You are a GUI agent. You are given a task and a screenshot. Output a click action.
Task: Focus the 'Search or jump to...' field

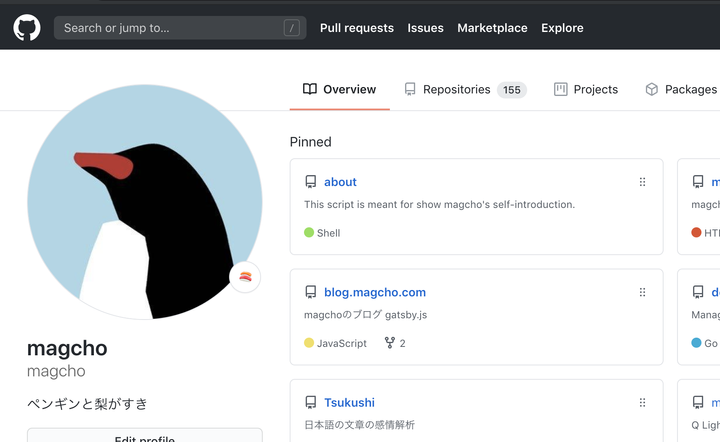180,28
